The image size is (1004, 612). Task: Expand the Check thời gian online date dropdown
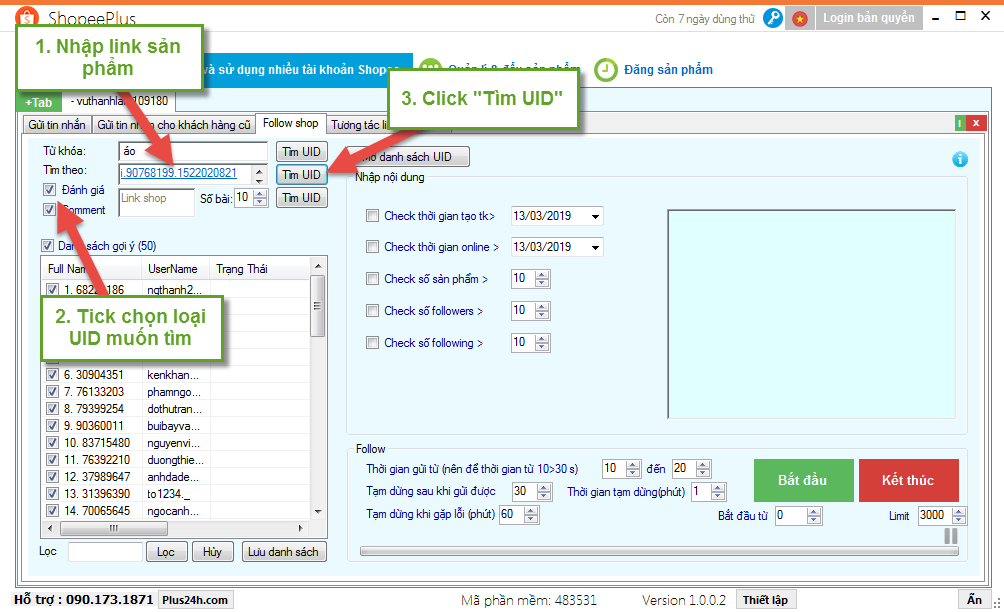(596, 247)
